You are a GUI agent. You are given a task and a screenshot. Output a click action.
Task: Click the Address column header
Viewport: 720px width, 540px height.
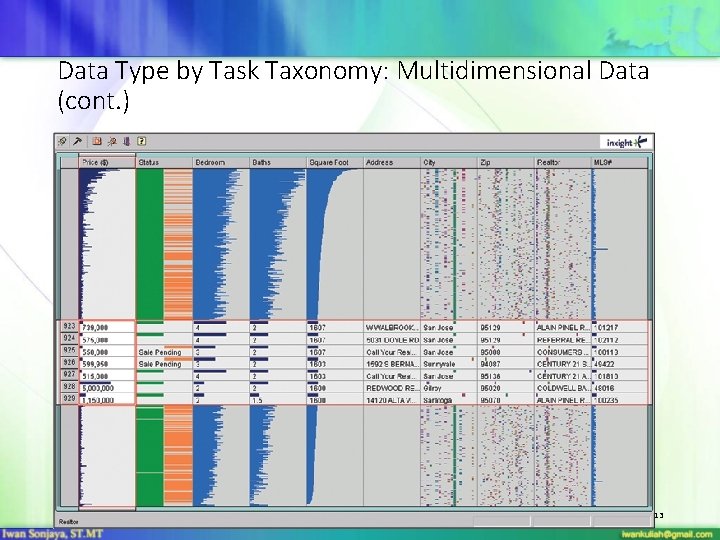[392, 162]
